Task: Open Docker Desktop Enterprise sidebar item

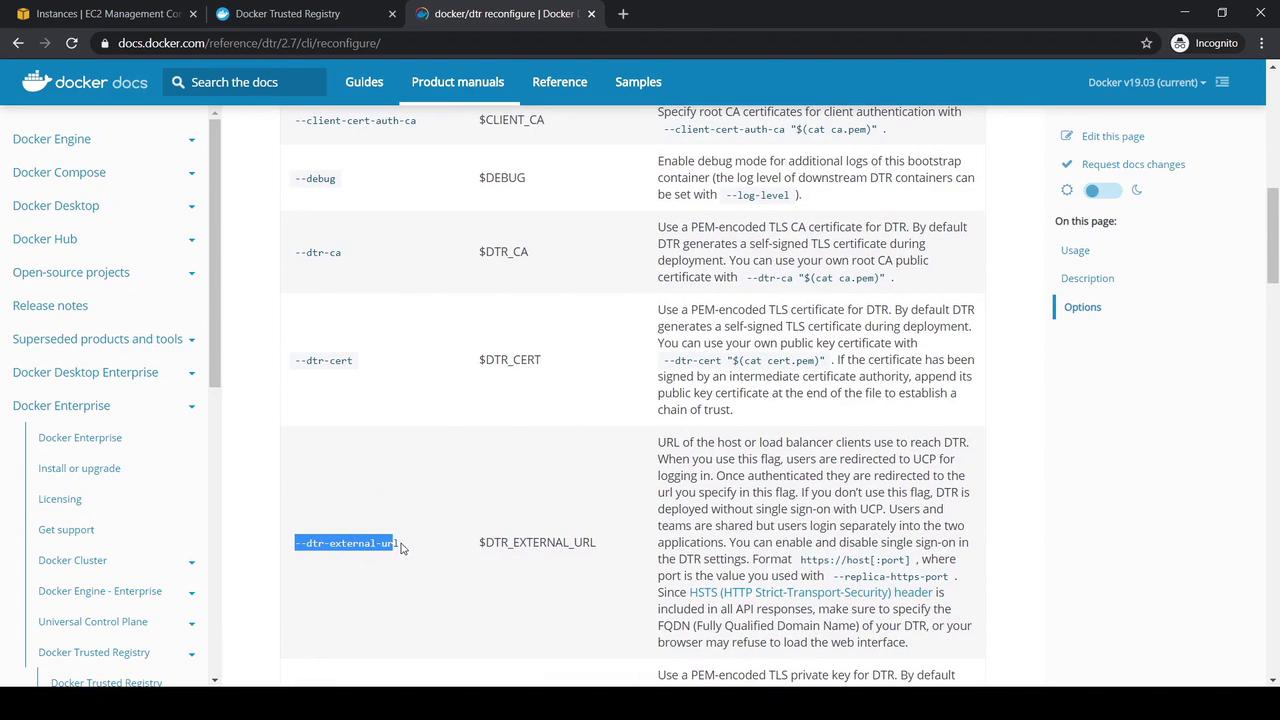Action: click(x=85, y=372)
